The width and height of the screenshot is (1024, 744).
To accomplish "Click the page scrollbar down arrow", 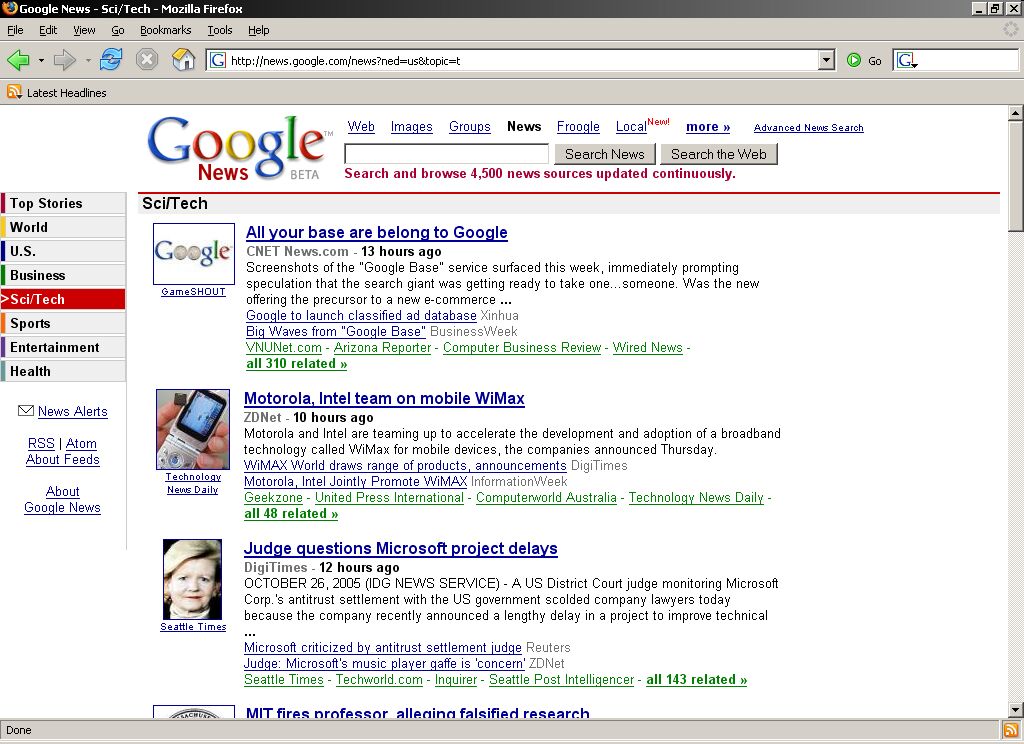I will (x=1016, y=710).
